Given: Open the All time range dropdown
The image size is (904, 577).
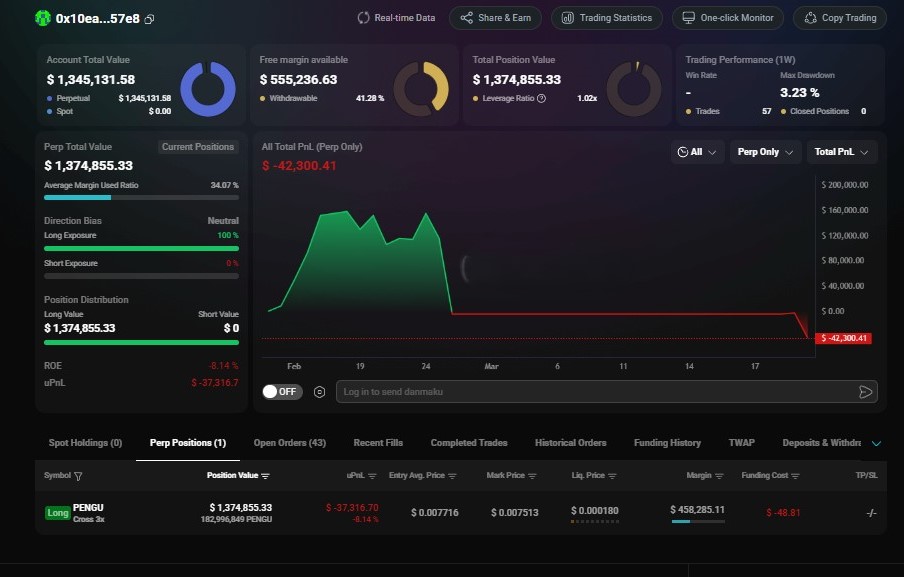Looking at the screenshot, I should point(697,152).
